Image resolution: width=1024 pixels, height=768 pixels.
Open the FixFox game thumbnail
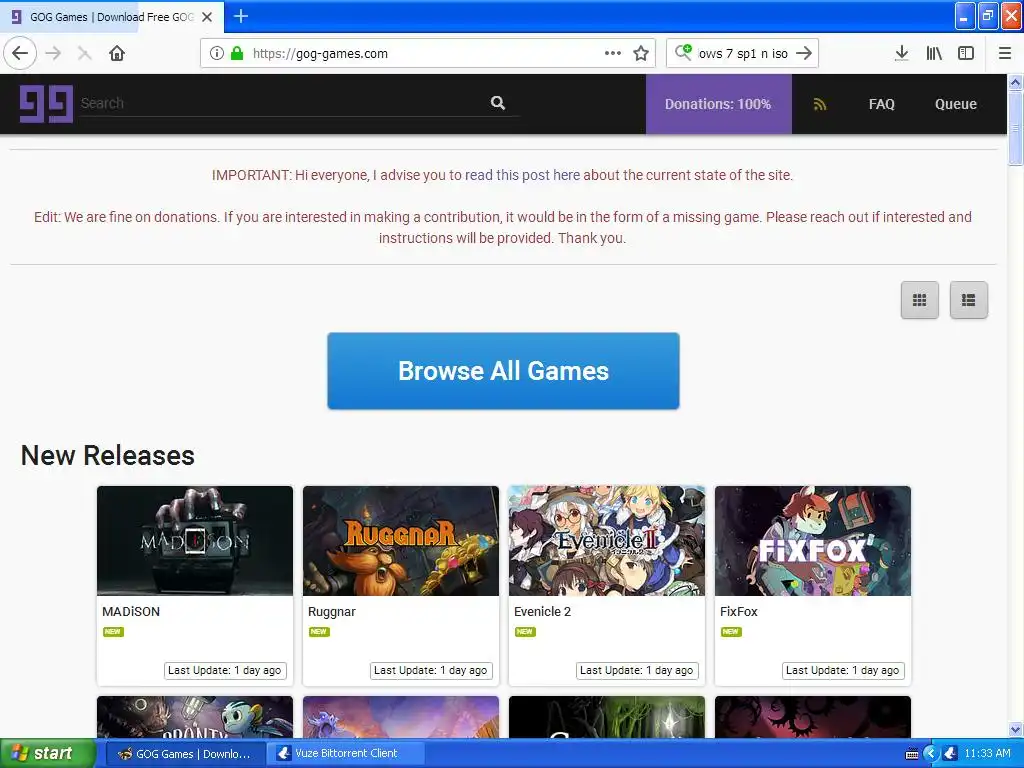pyautogui.click(x=812, y=540)
